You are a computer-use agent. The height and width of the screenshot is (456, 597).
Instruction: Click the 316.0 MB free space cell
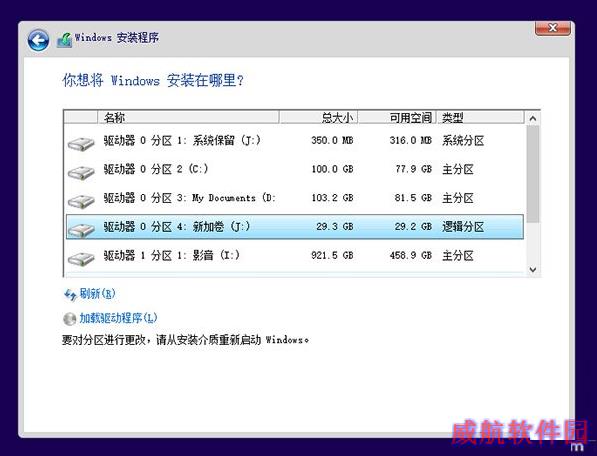coord(410,140)
